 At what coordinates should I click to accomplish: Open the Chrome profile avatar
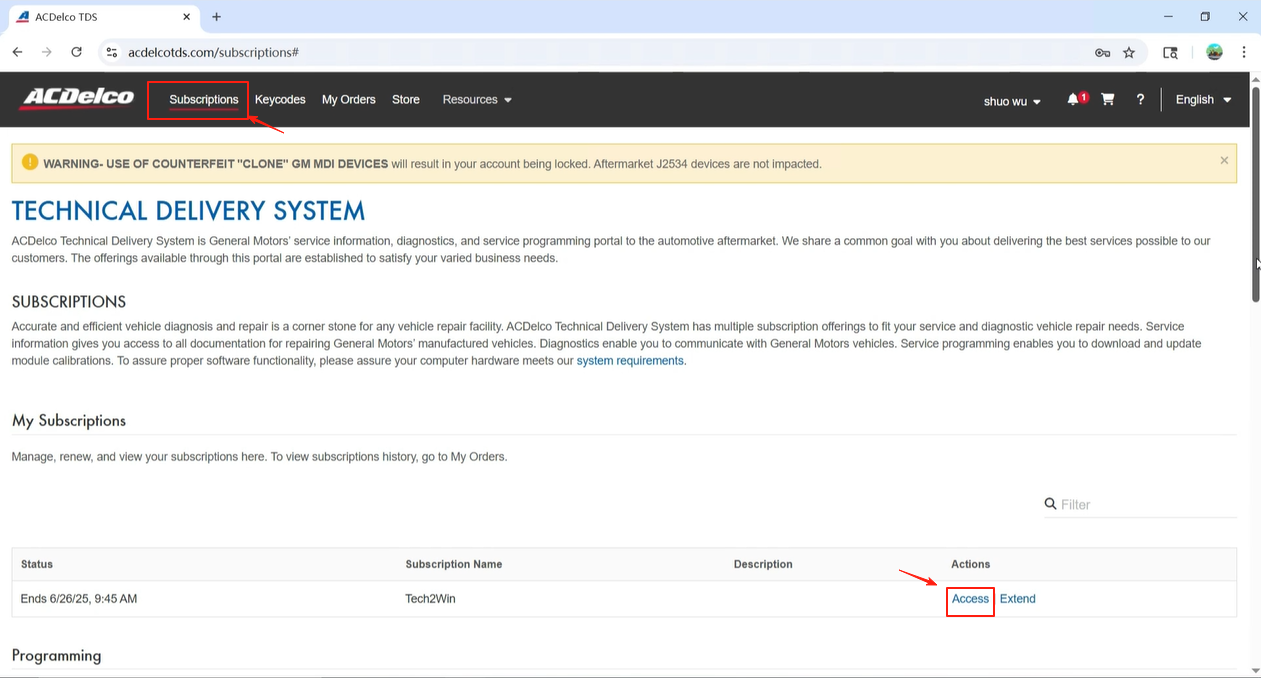pos(1214,52)
